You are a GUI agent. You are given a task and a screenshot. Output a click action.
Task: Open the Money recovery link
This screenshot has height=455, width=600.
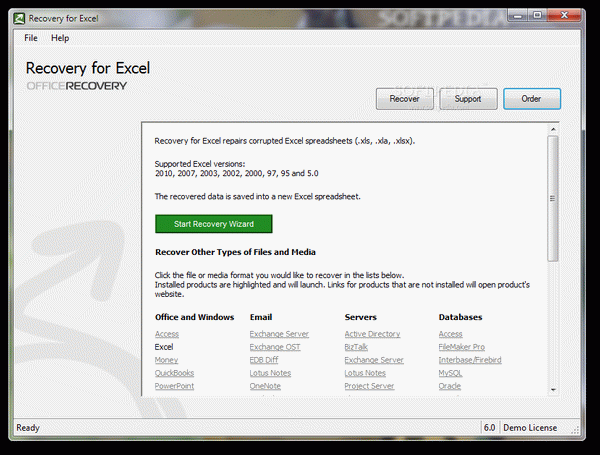click(166, 360)
